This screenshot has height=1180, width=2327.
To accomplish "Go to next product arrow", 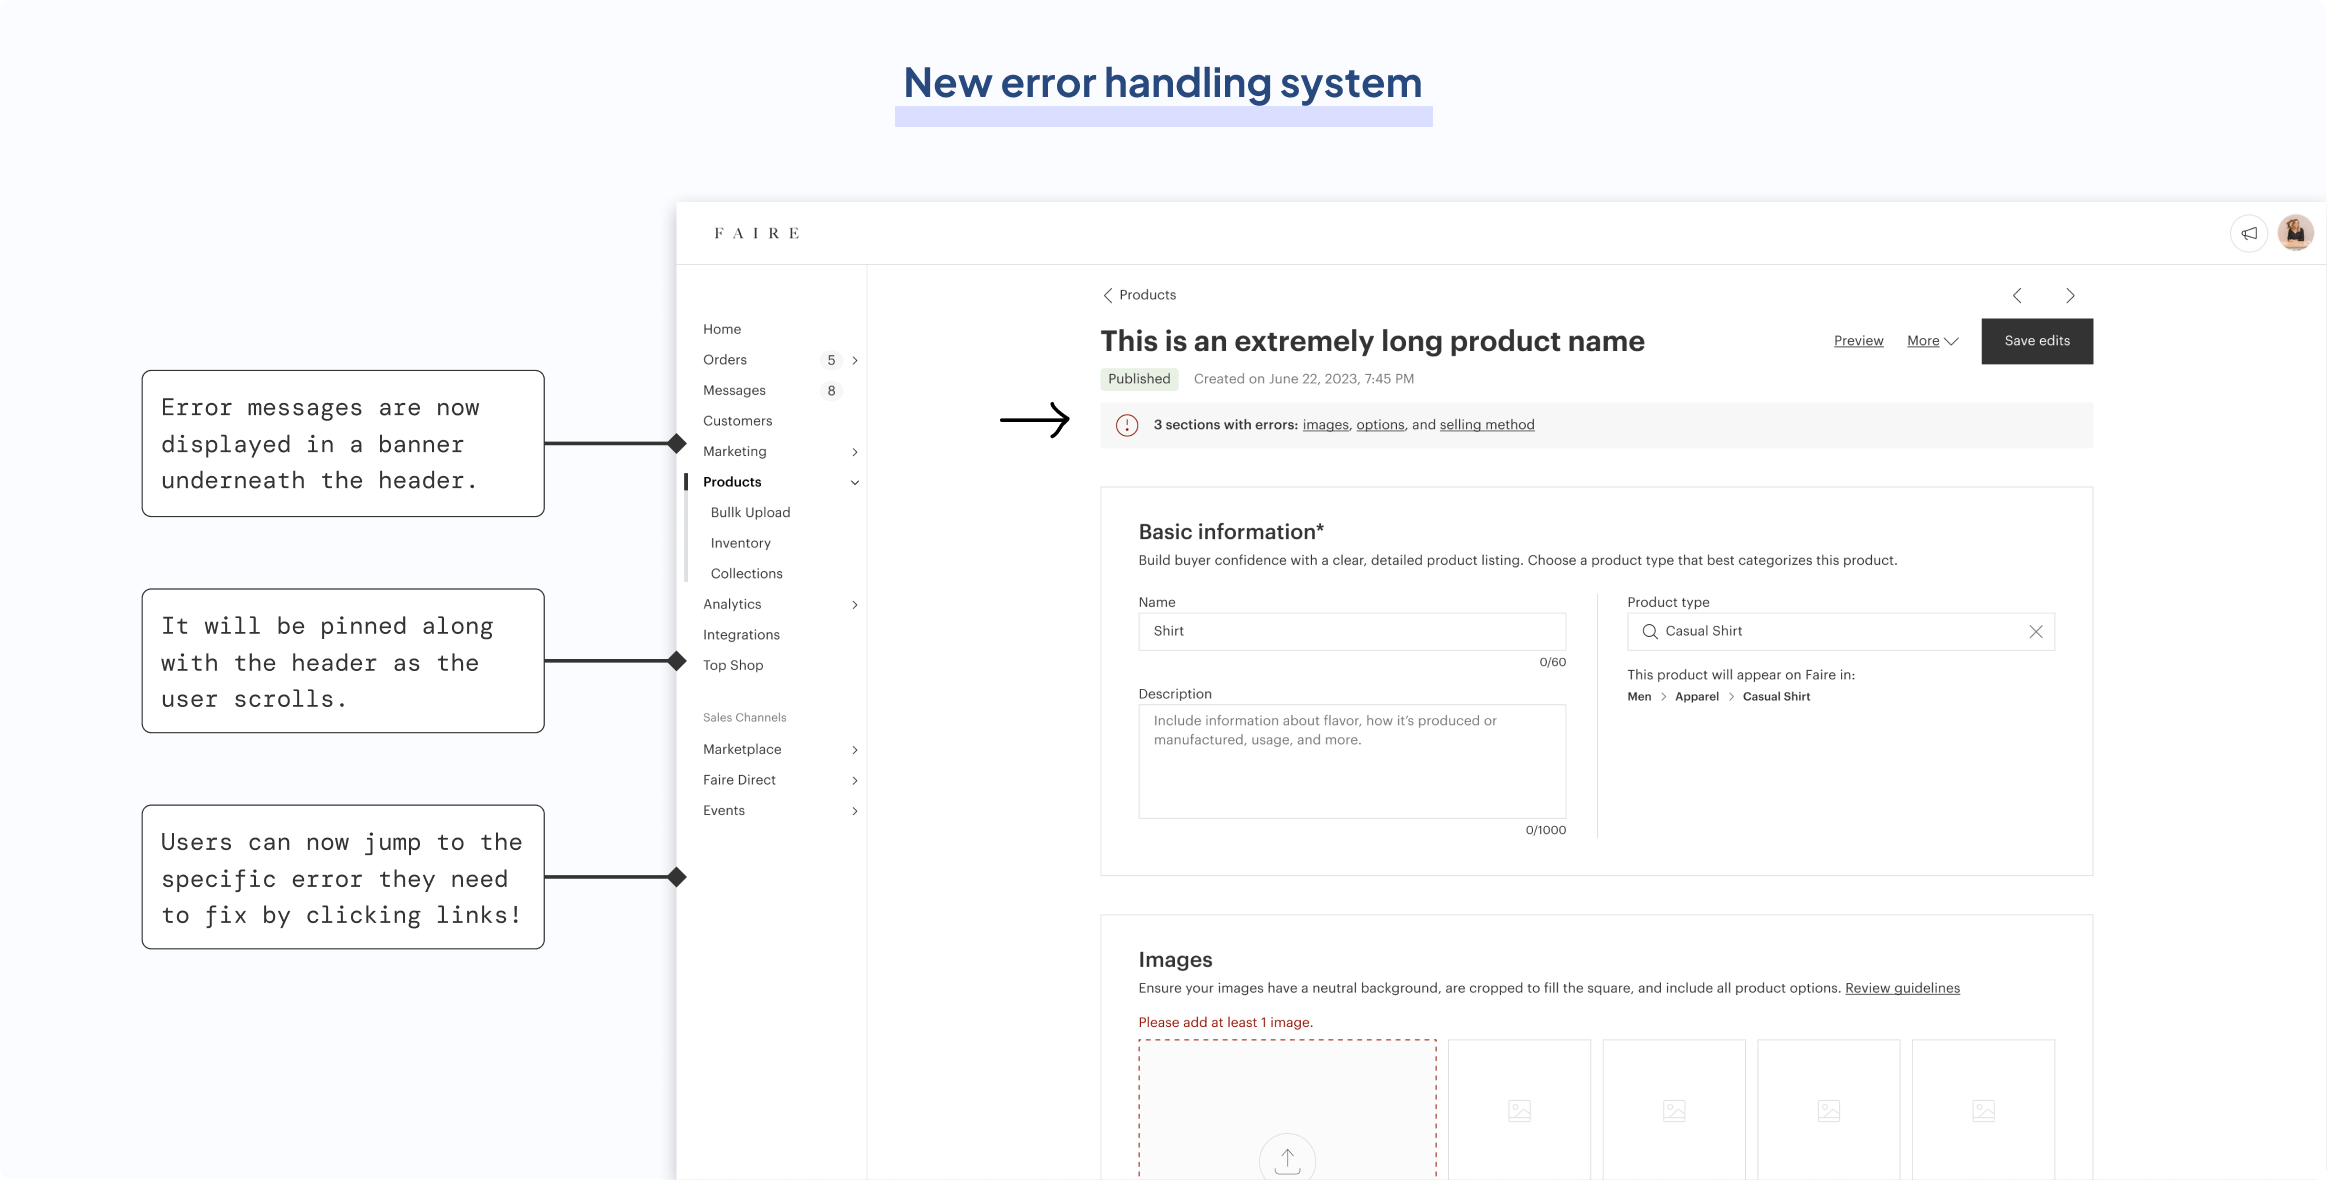I will [2070, 296].
